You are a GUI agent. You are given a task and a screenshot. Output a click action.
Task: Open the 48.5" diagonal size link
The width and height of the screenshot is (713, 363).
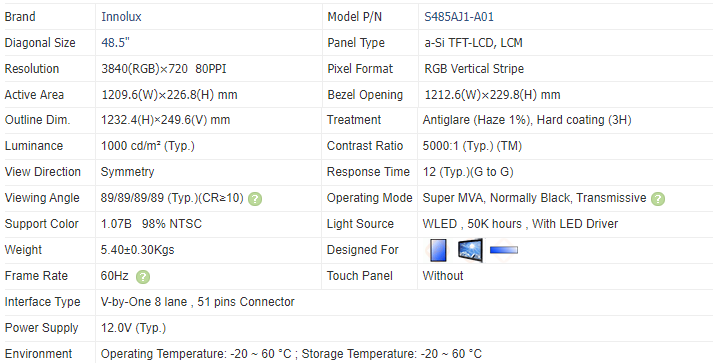click(115, 43)
